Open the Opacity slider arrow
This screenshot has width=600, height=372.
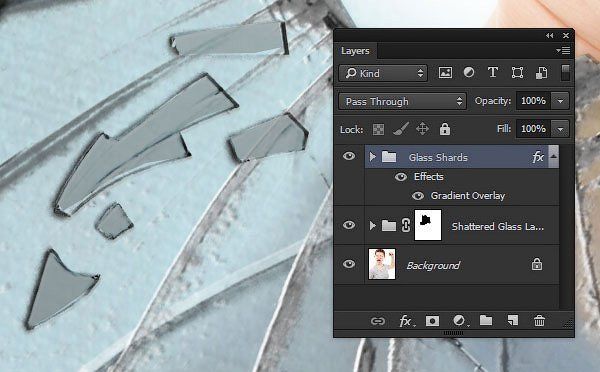[x=560, y=101]
